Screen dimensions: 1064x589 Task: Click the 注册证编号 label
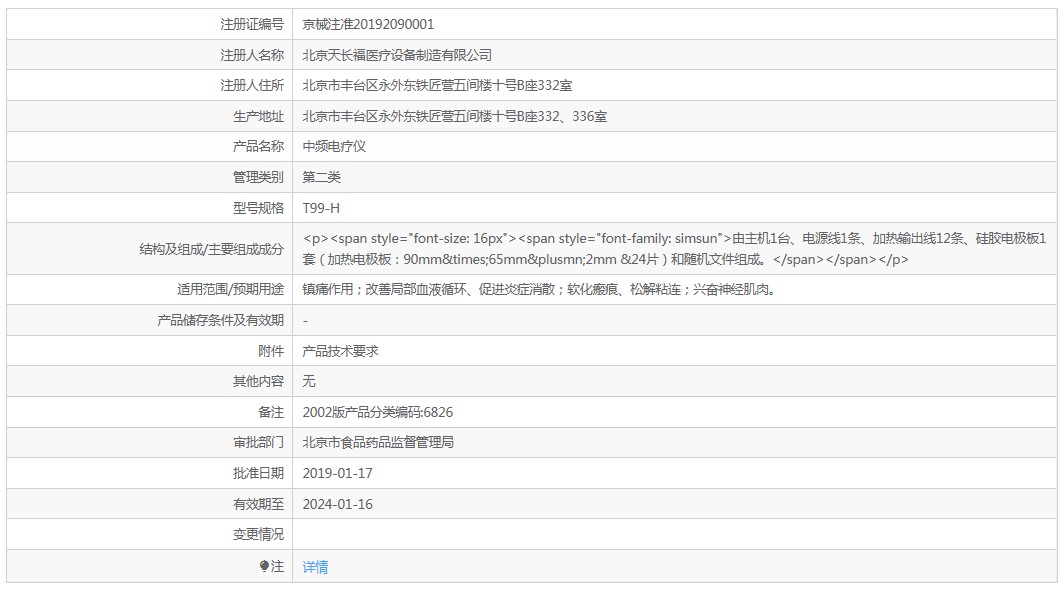click(x=252, y=24)
